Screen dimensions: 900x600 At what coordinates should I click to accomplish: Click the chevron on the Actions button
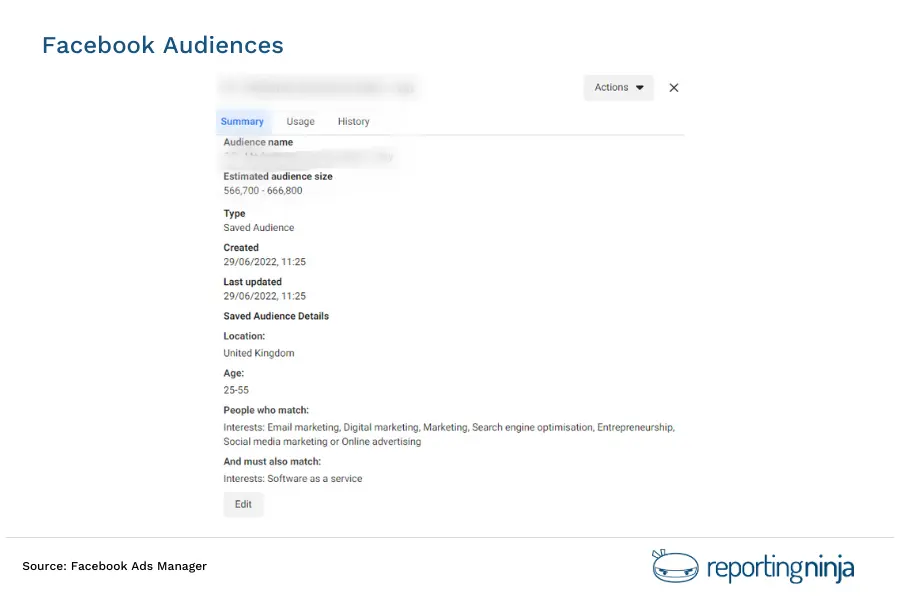tap(639, 88)
